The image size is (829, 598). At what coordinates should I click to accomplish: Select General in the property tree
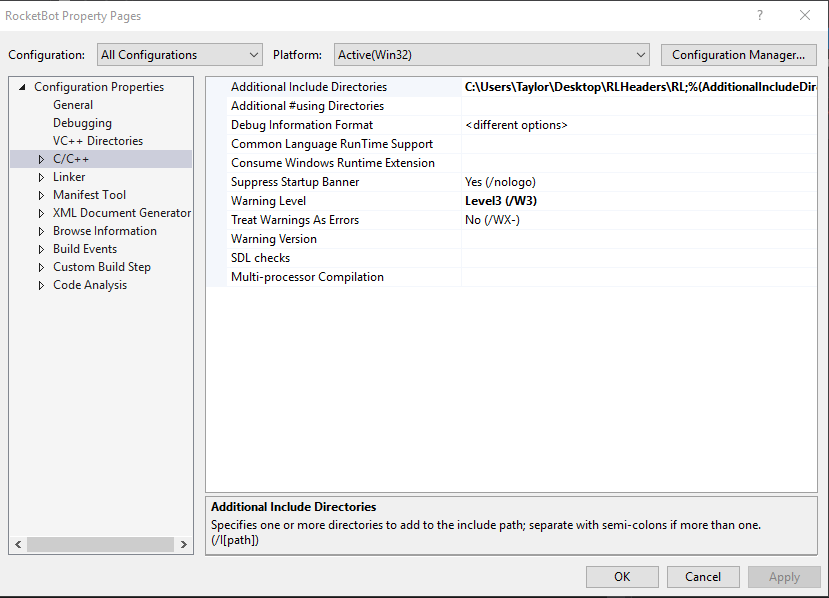[x=73, y=105]
